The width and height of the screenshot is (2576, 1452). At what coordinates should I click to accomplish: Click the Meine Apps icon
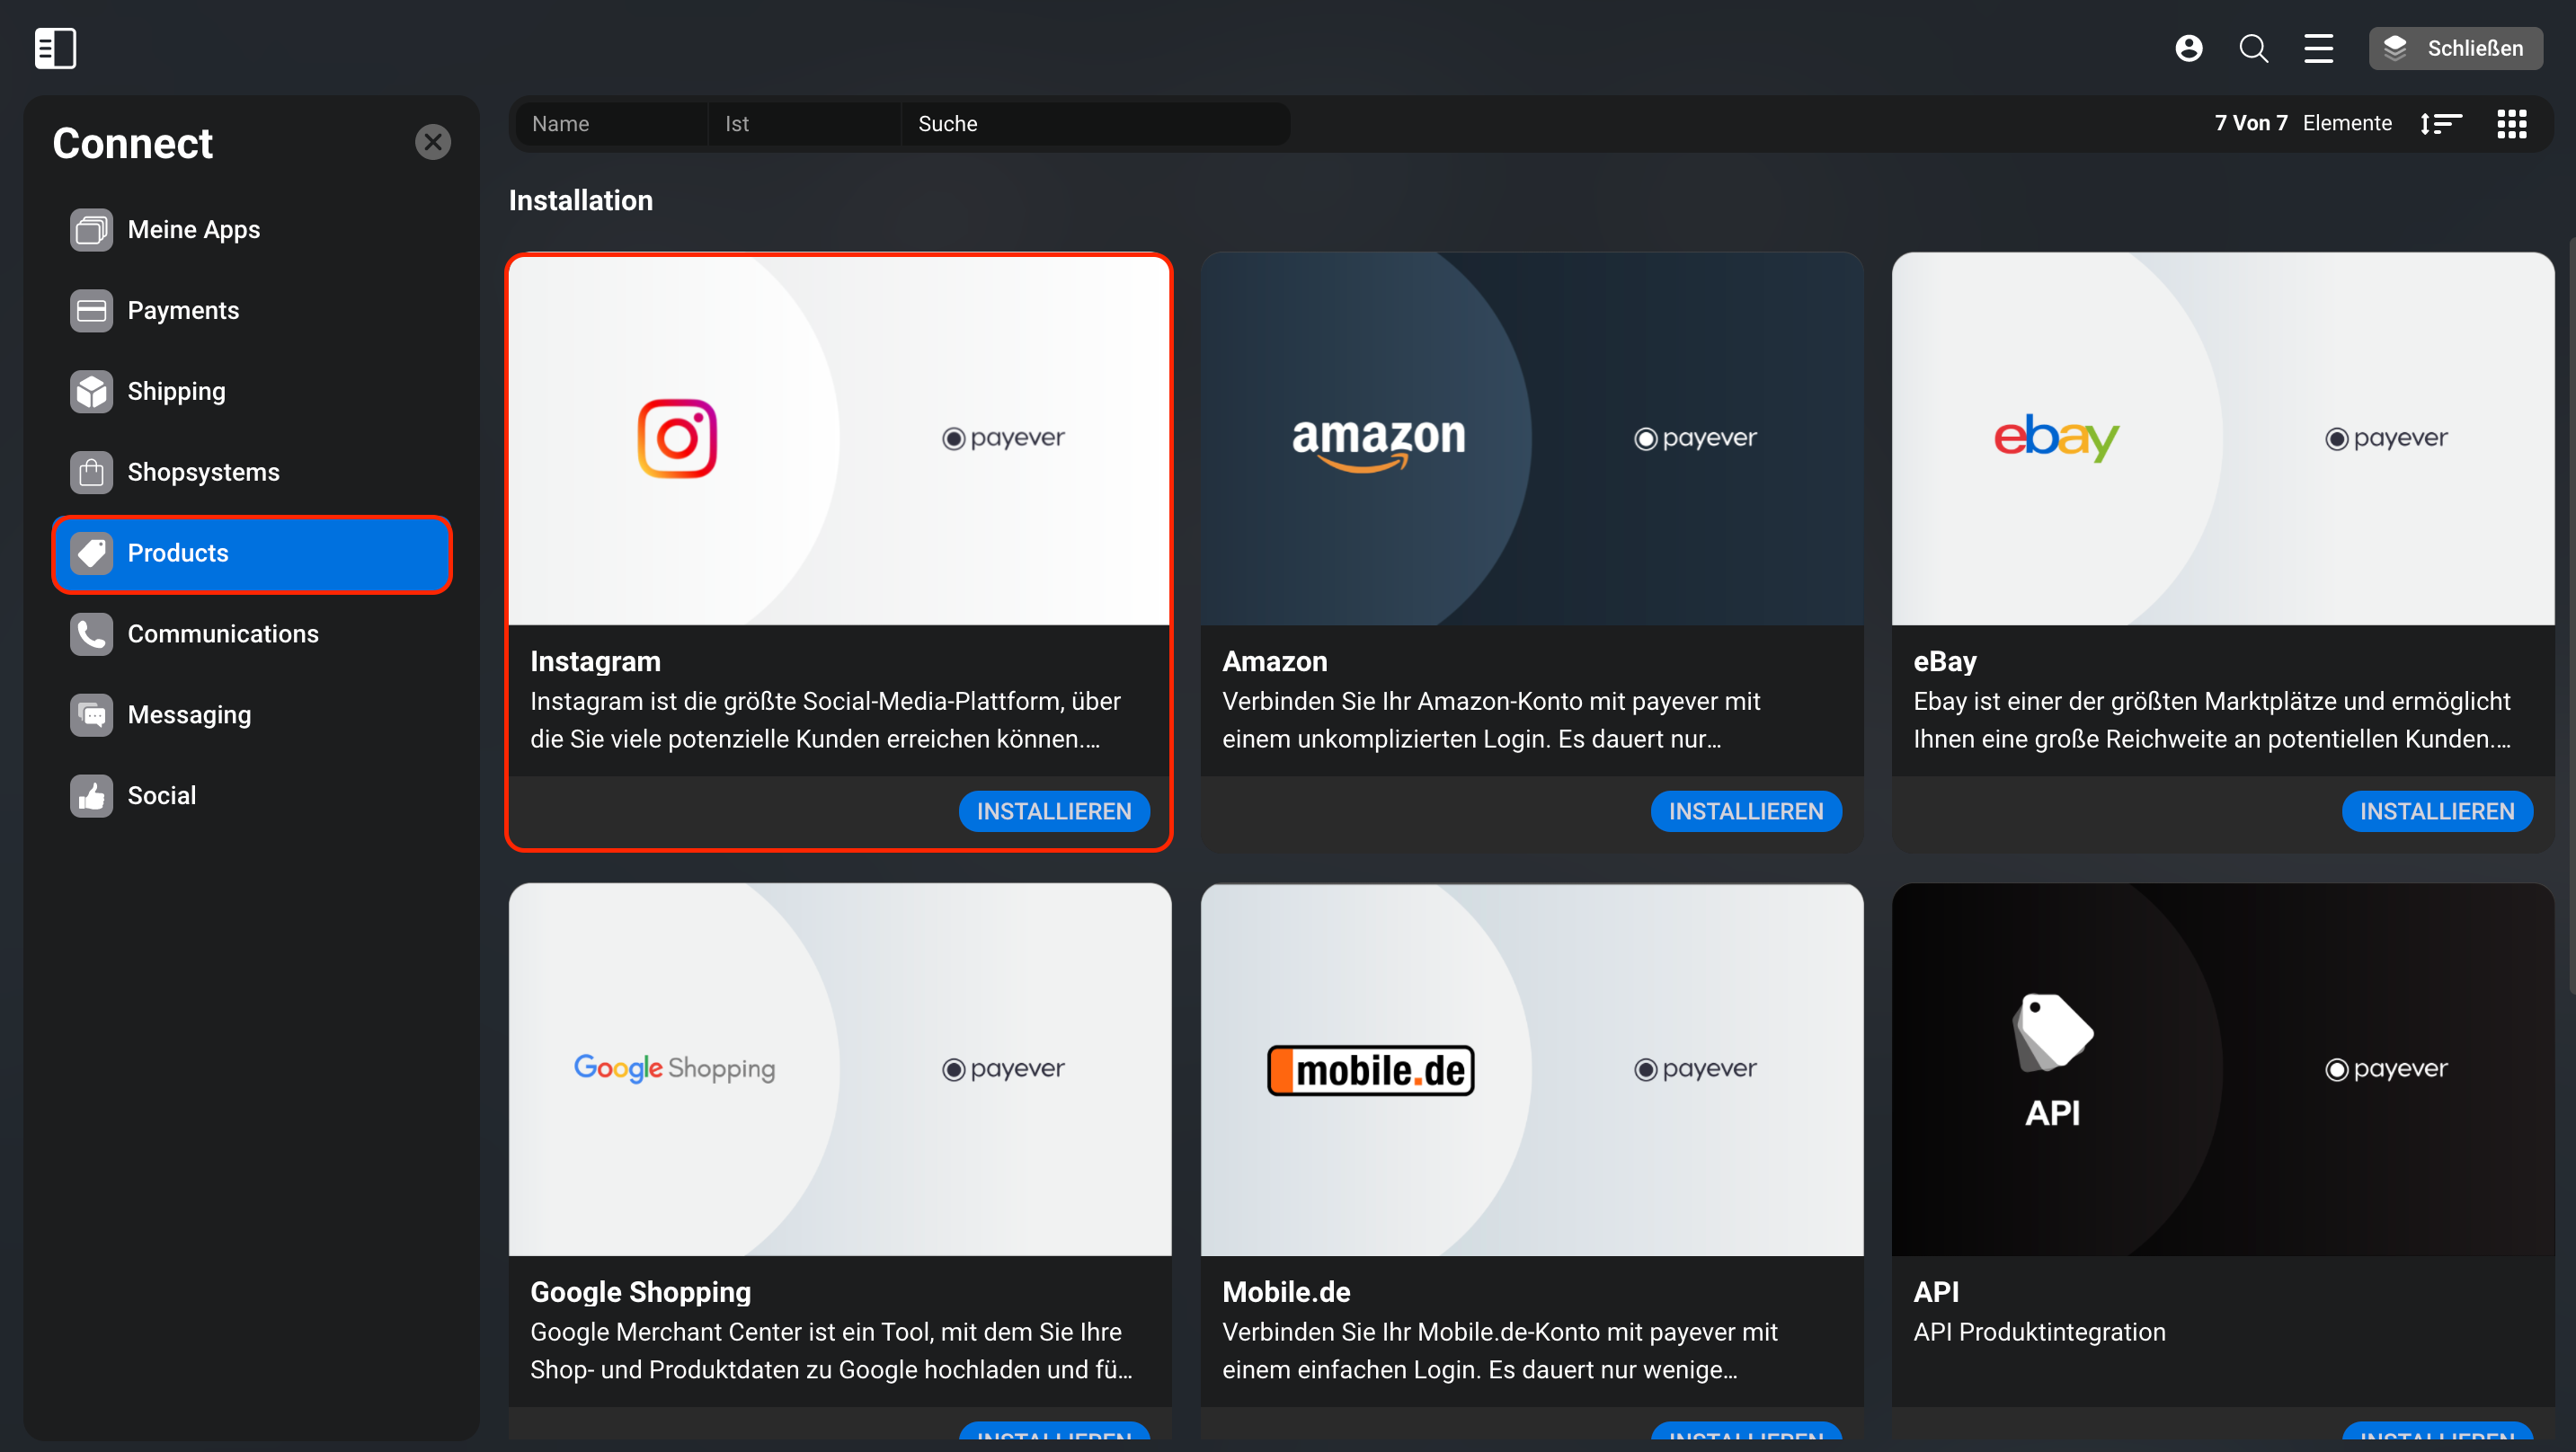91,230
